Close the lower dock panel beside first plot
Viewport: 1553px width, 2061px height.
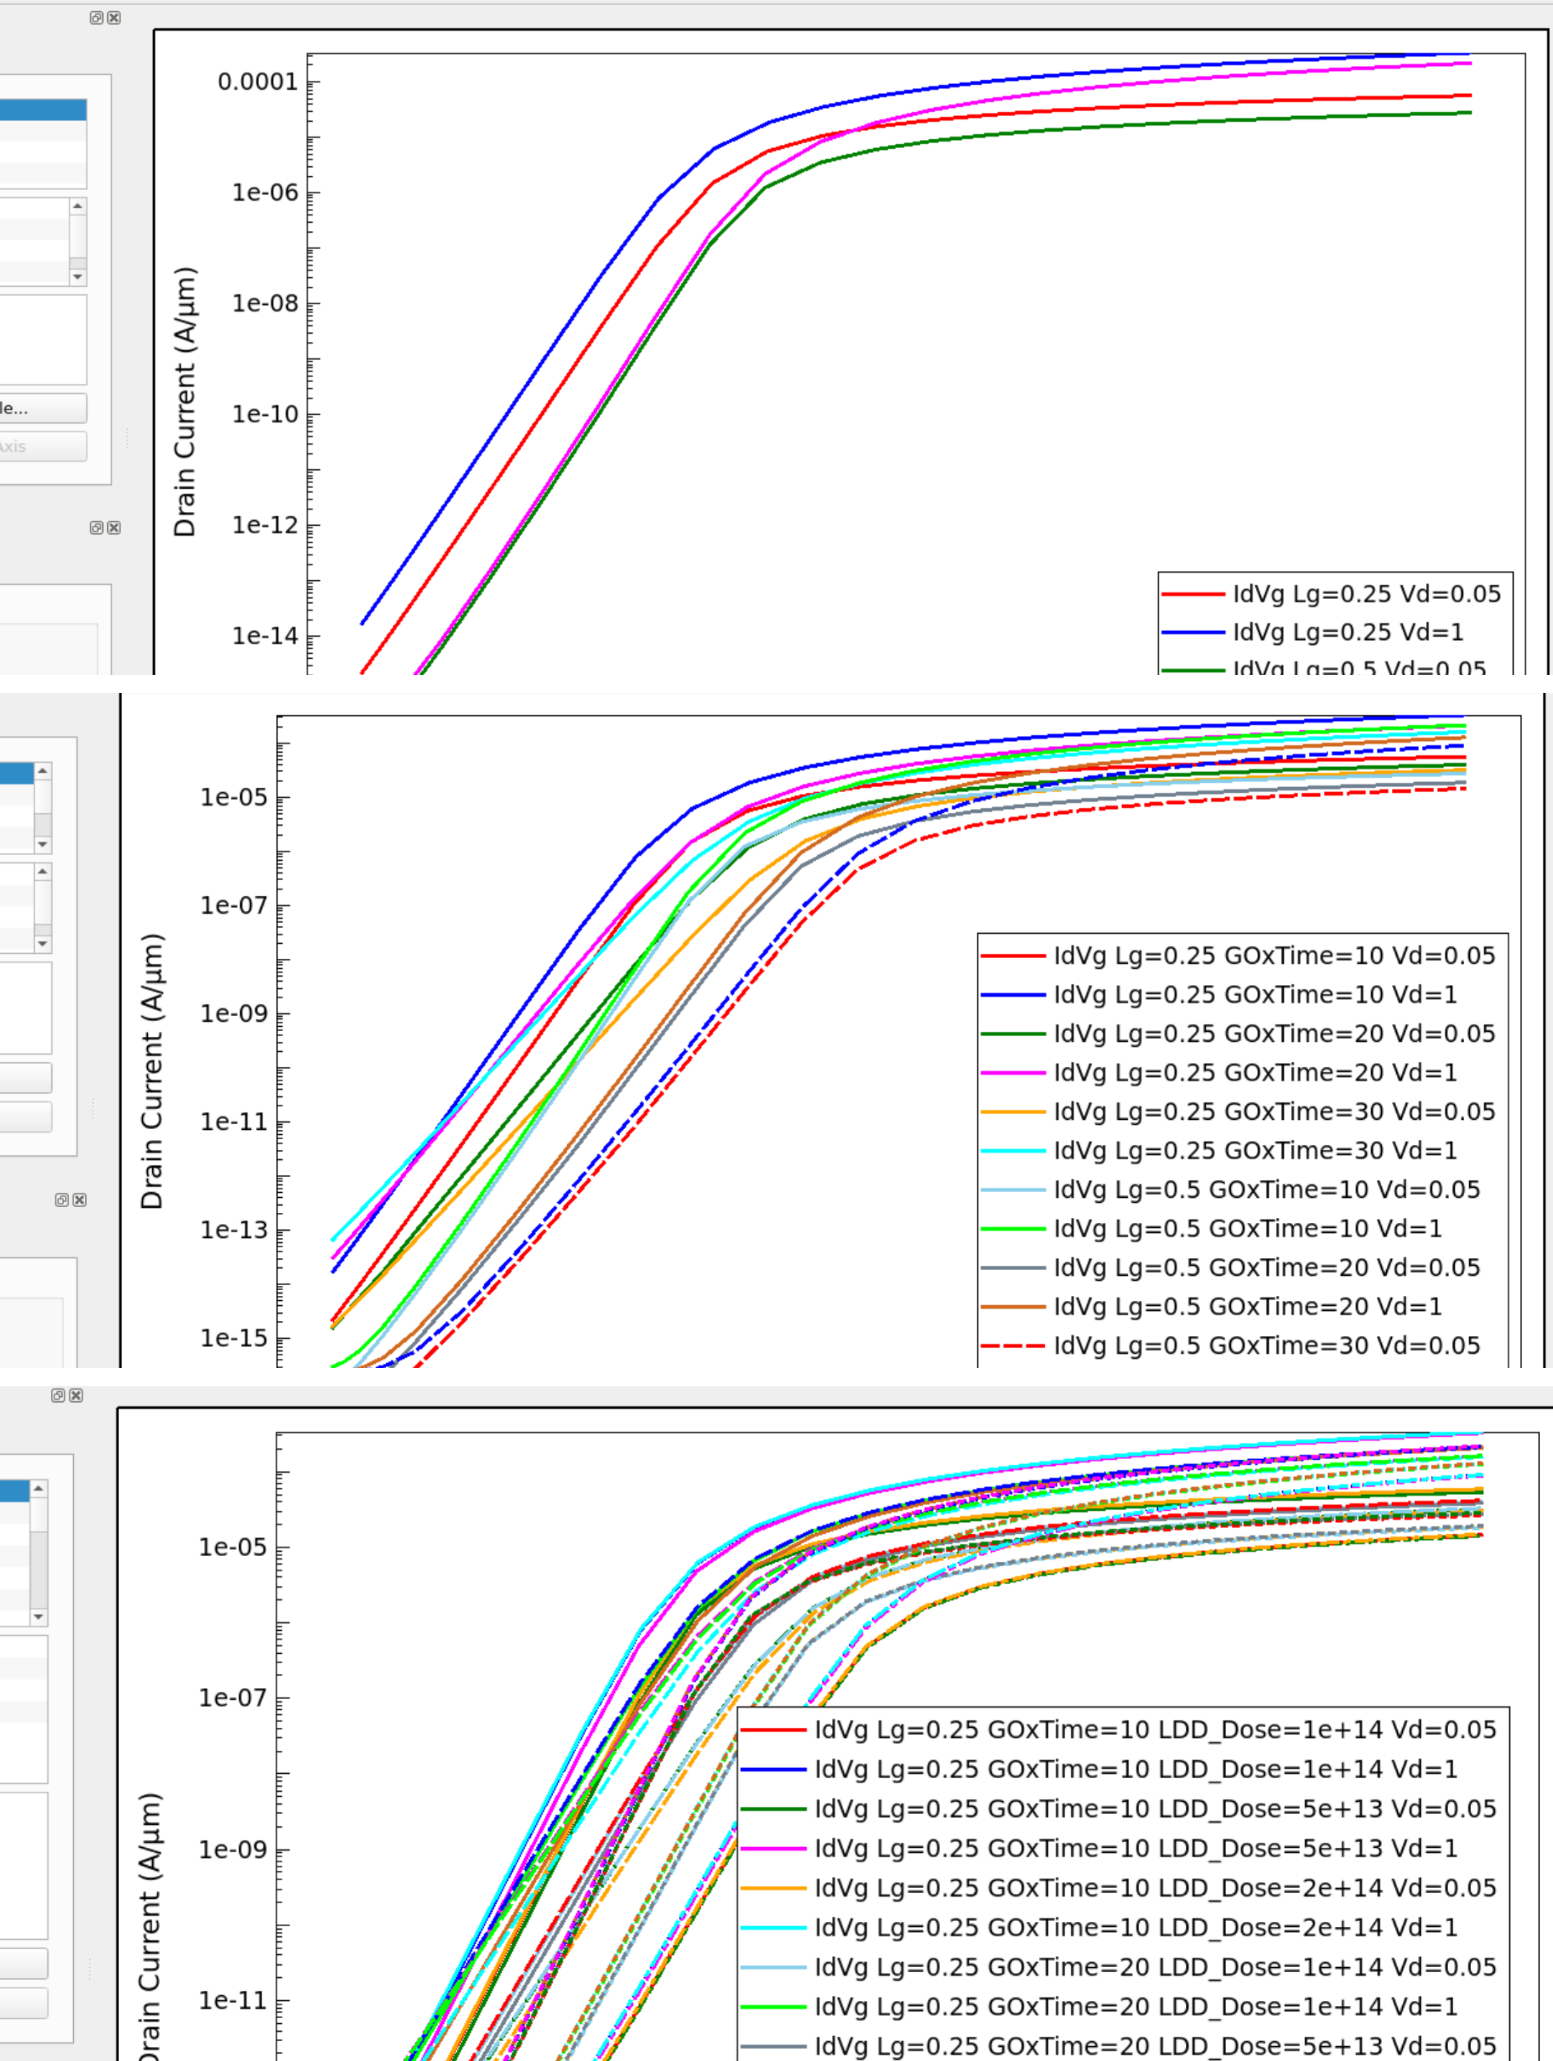[114, 528]
